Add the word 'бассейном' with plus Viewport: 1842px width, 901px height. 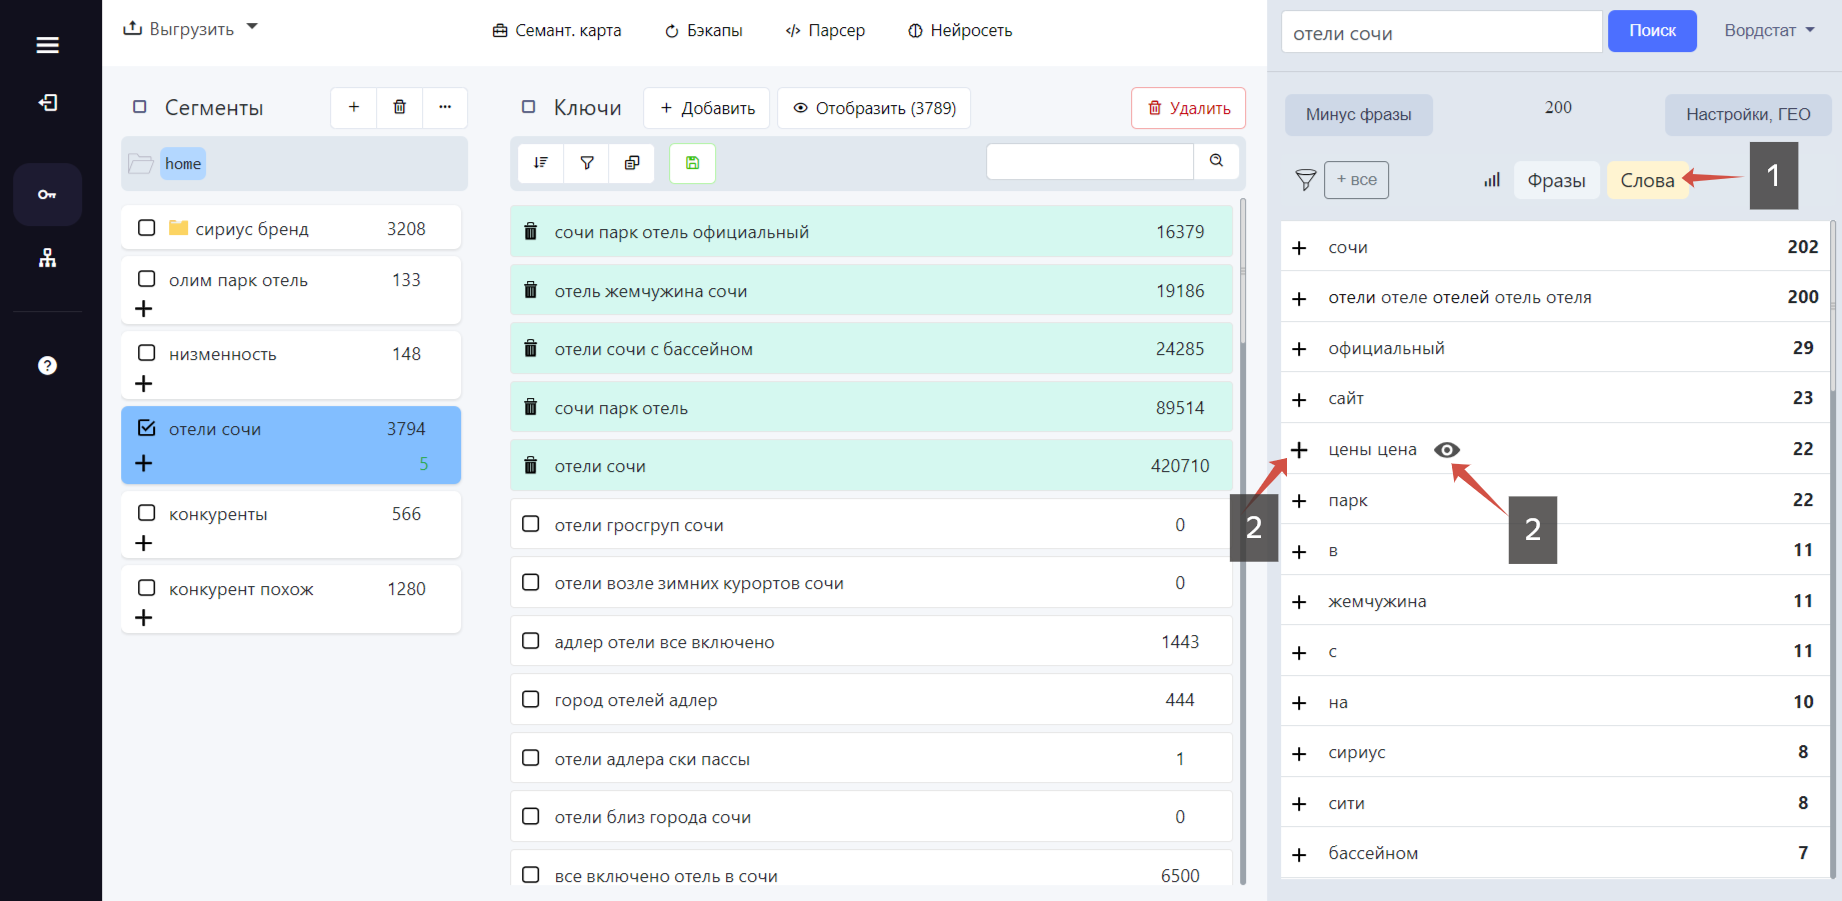(x=1299, y=855)
